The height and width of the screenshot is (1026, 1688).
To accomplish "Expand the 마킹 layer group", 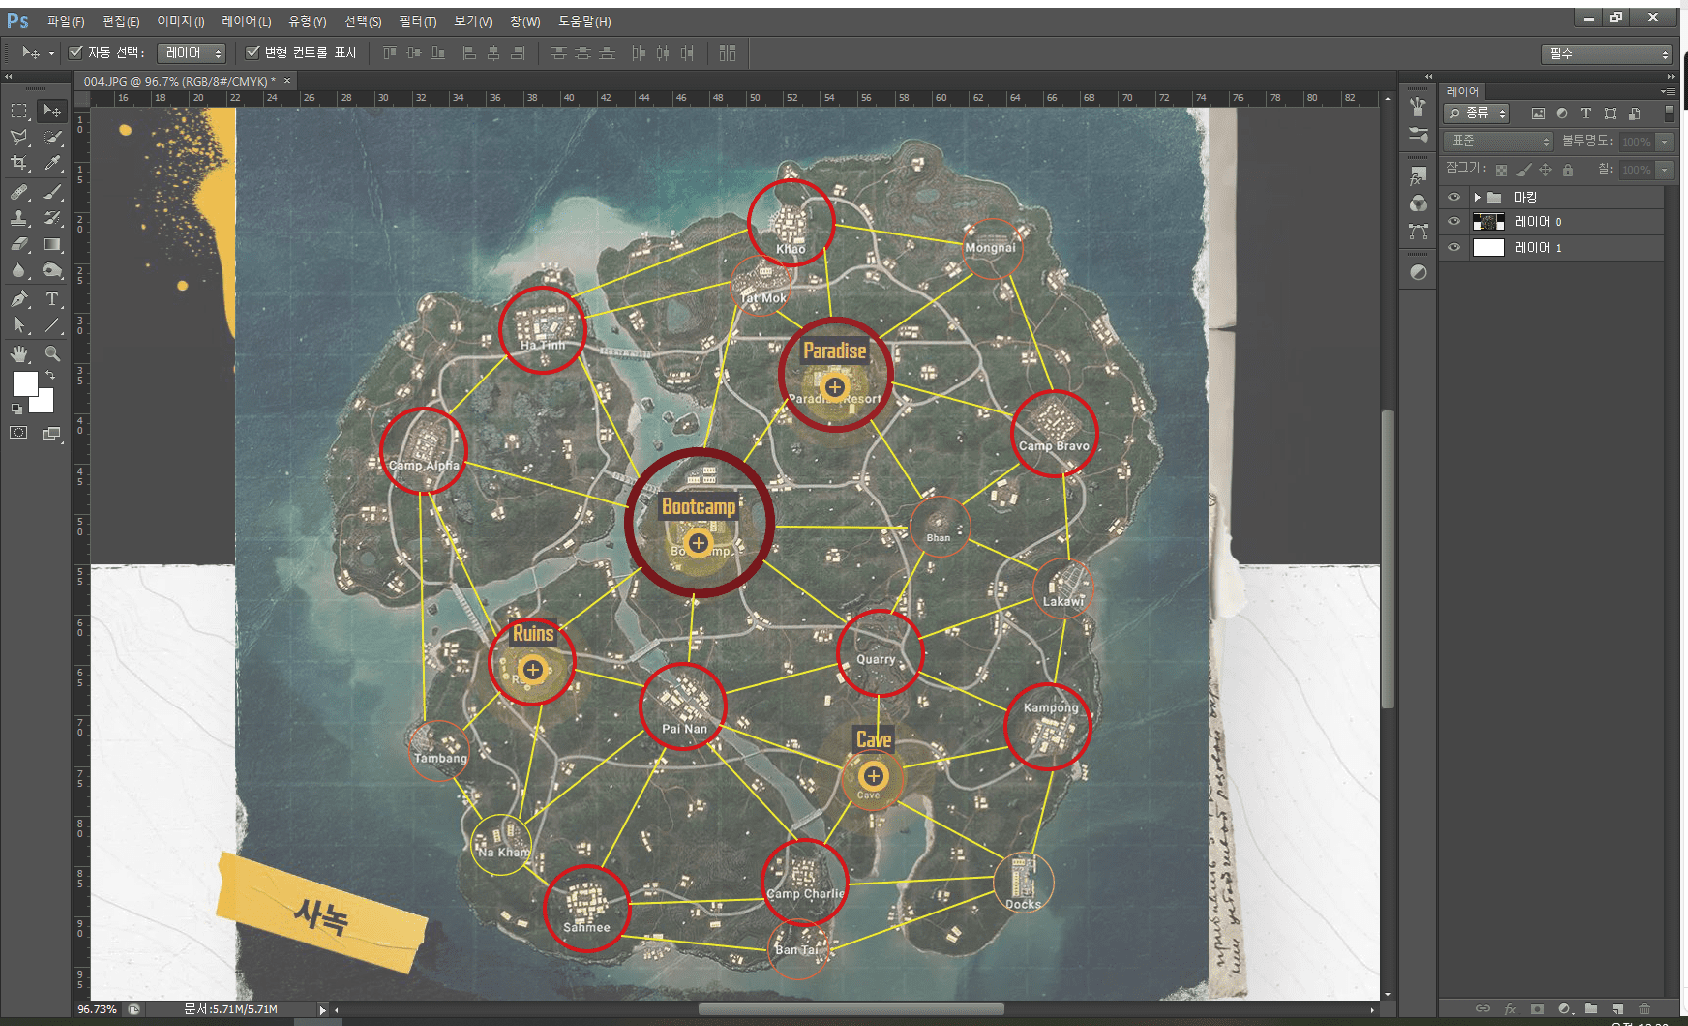I will coord(1477,198).
